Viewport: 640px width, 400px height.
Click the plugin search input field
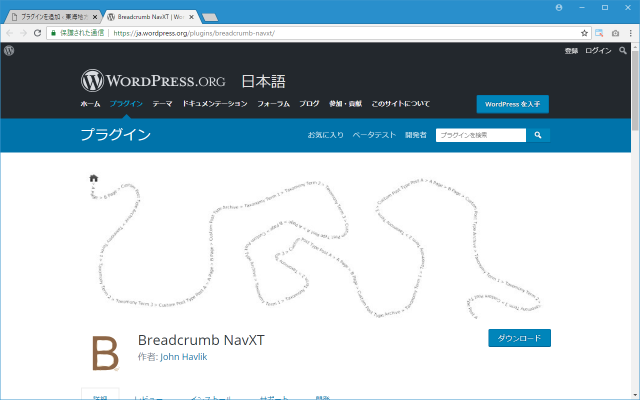(x=480, y=134)
